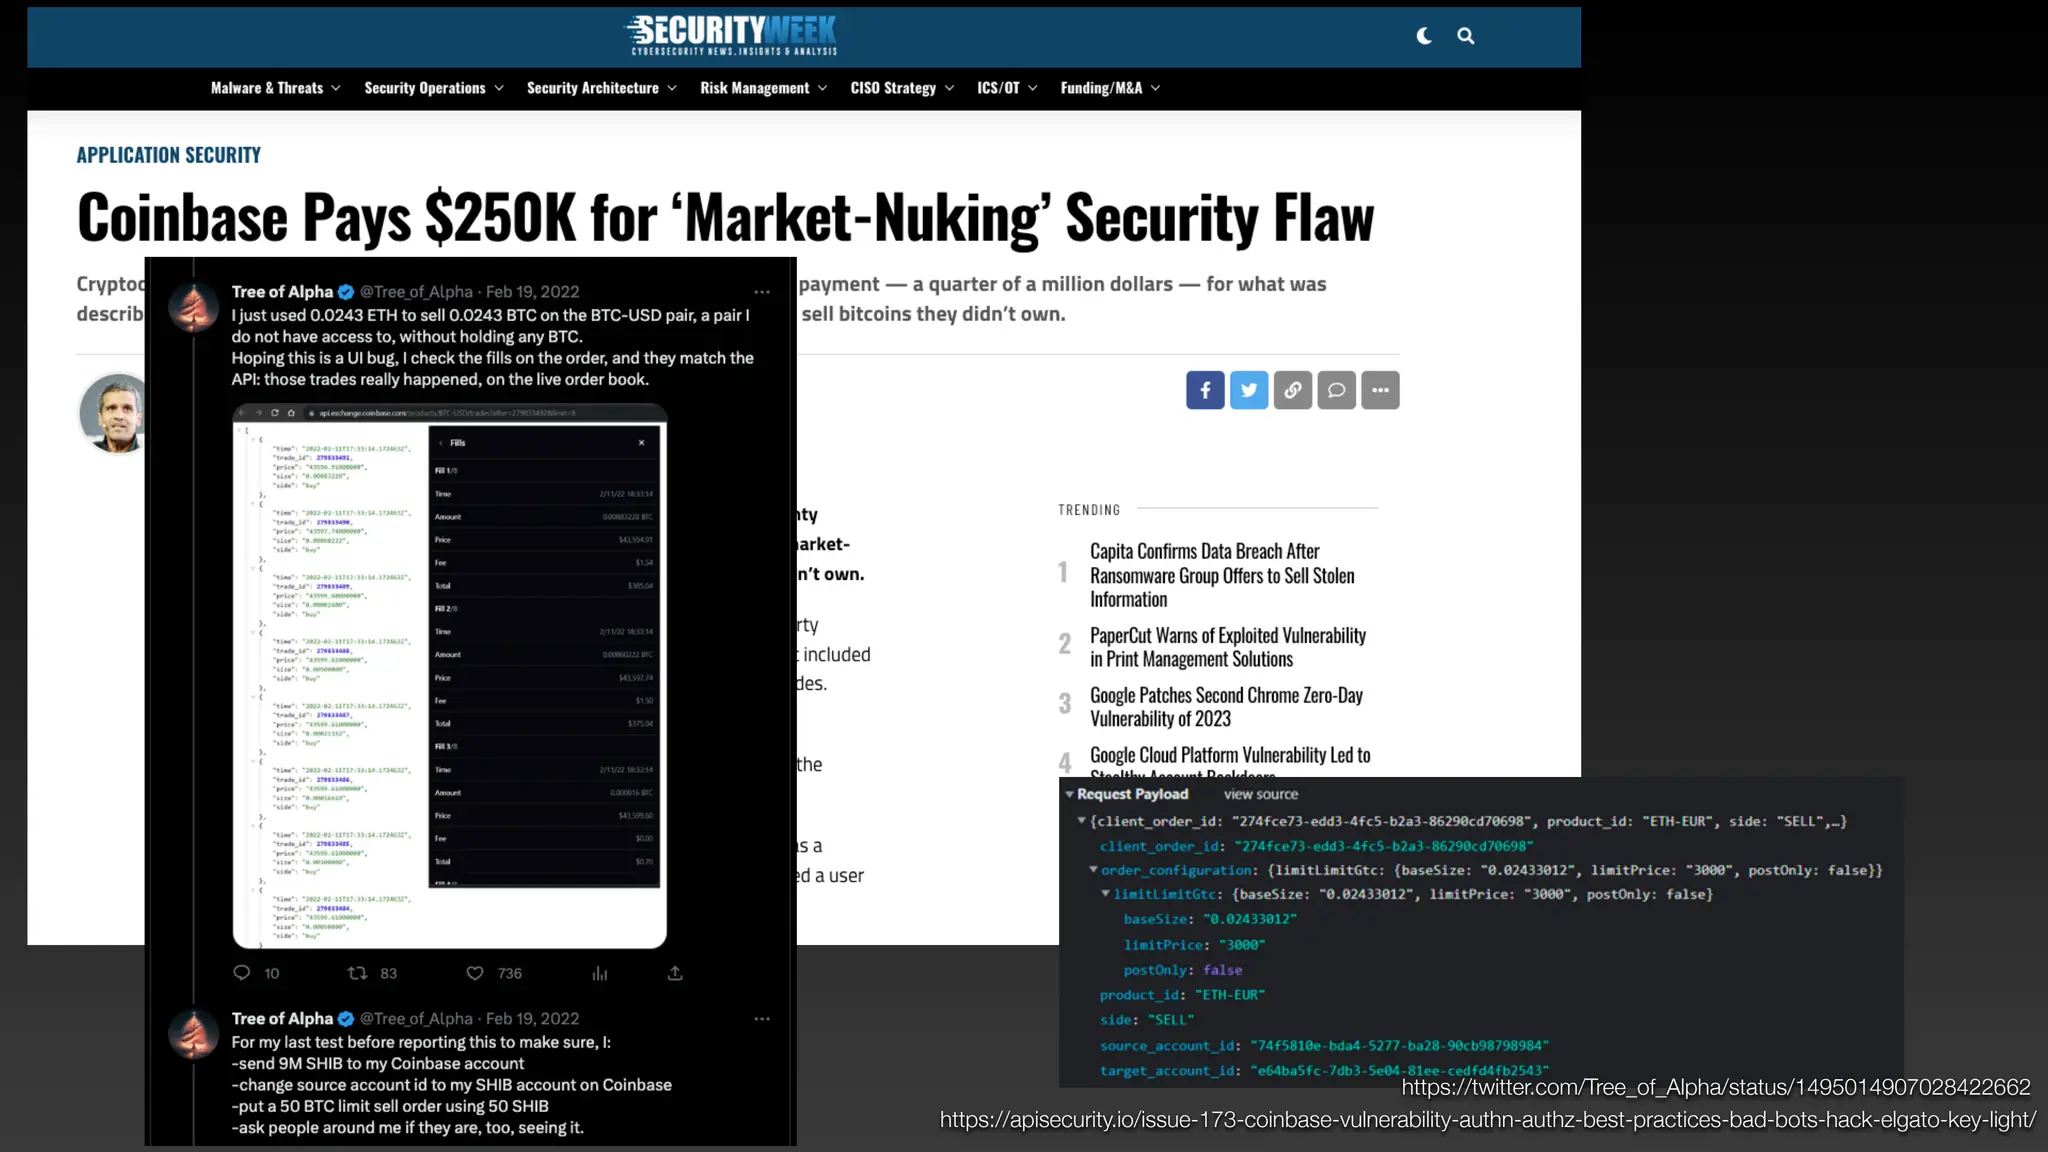The image size is (2048, 1152).
Task: View analytics of first tweet
Action: click(600, 973)
